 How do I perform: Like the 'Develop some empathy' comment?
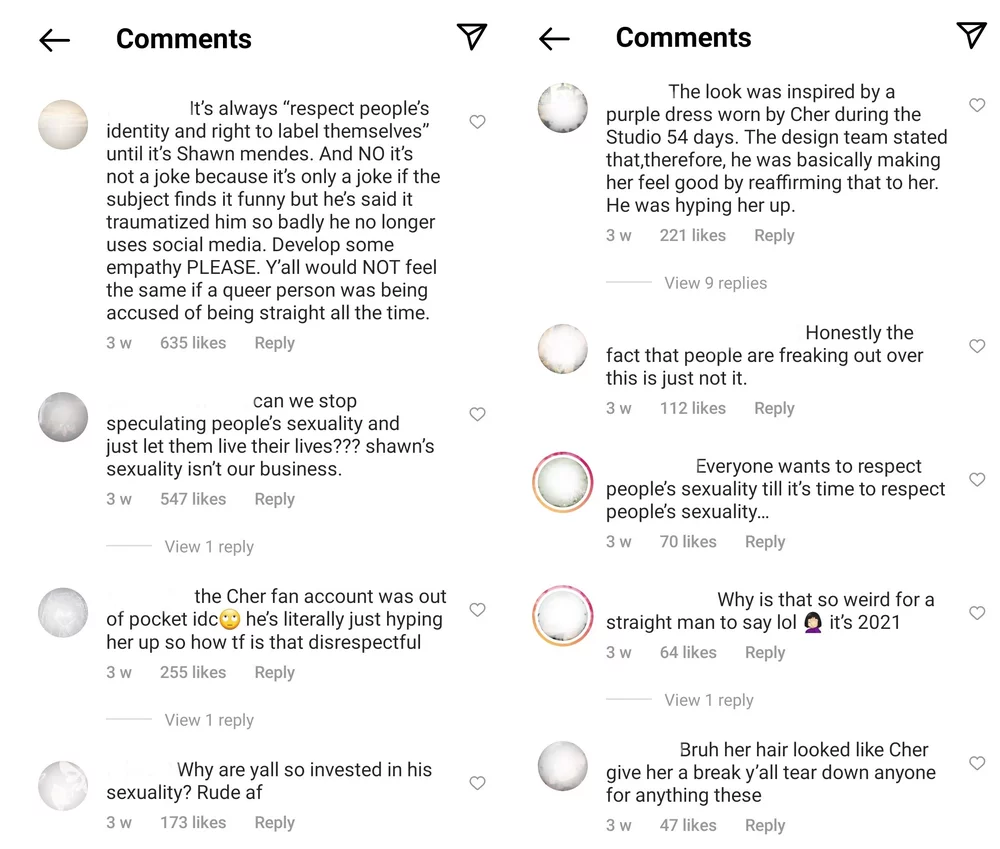(x=478, y=122)
